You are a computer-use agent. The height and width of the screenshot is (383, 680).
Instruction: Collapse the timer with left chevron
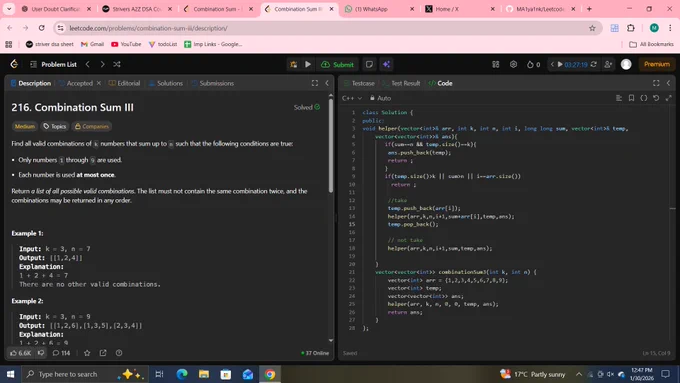tap(552, 64)
